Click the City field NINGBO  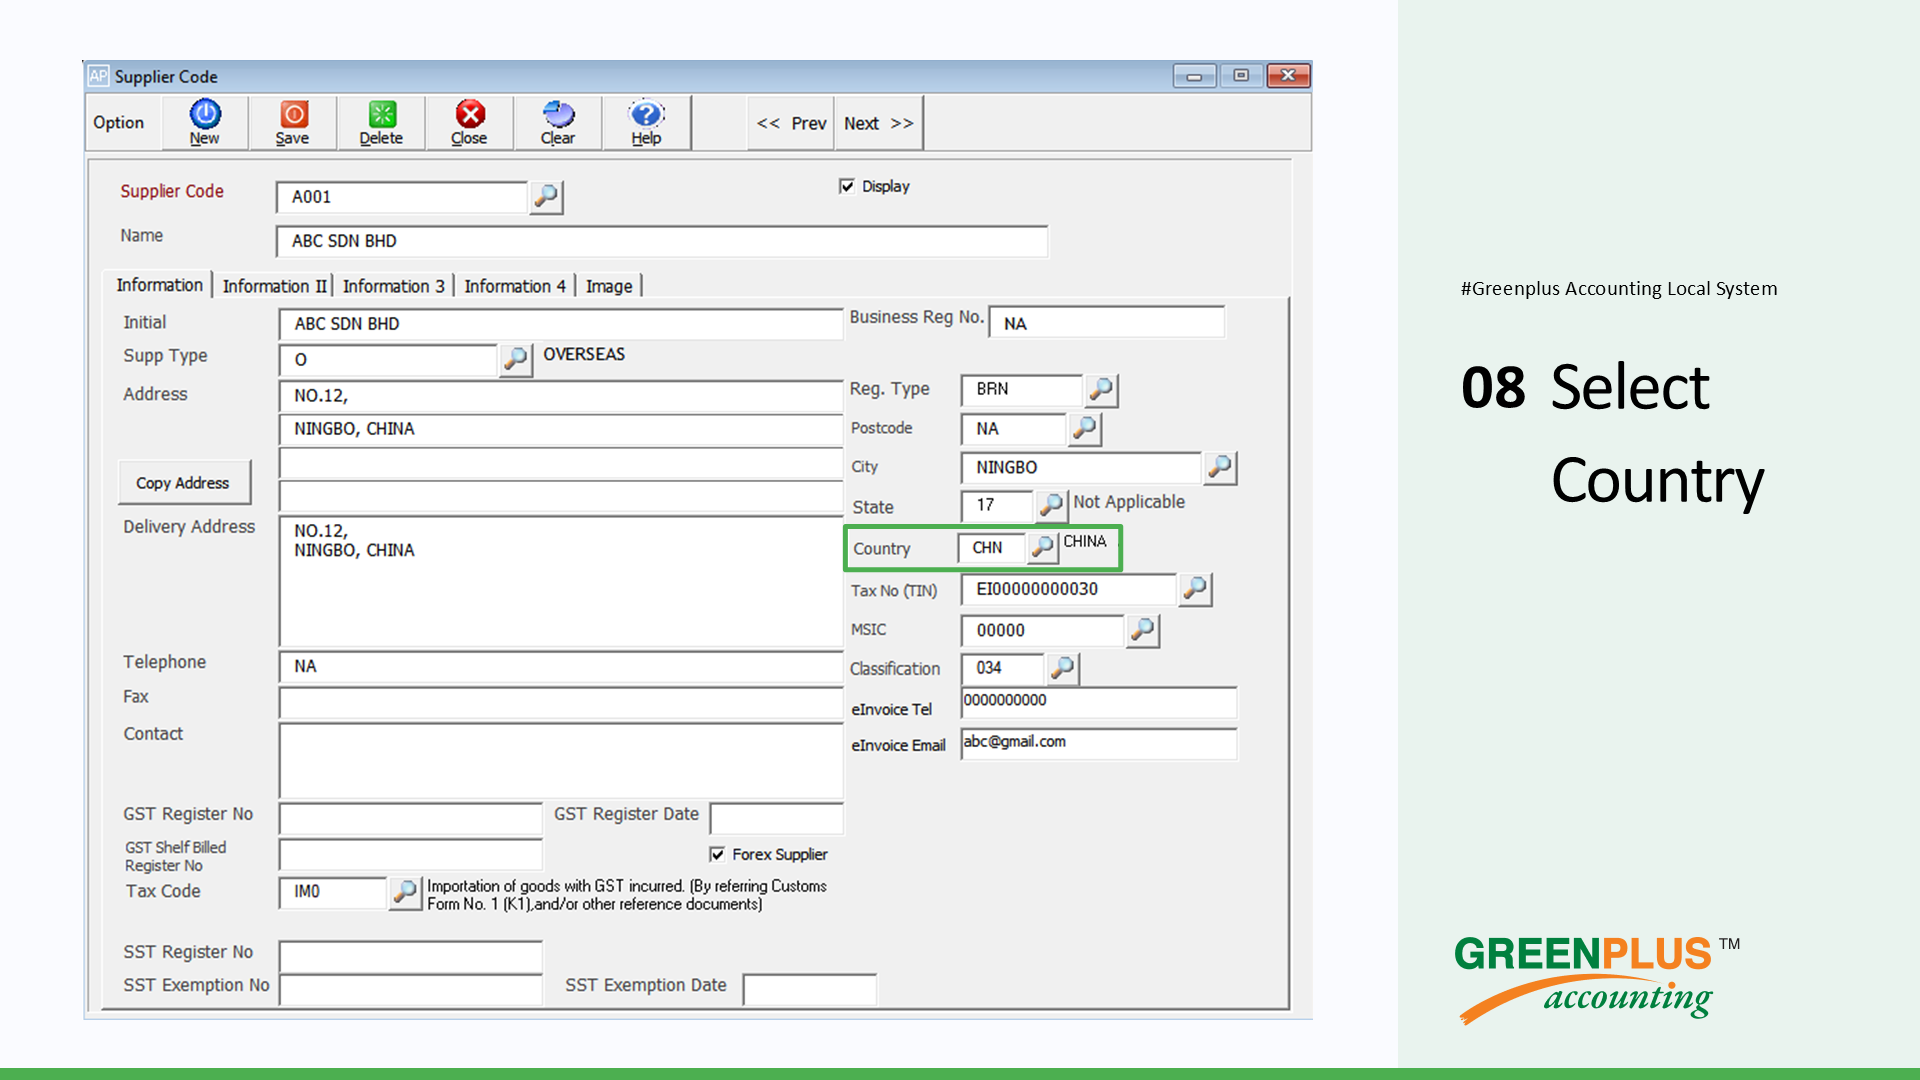[1081, 467]
